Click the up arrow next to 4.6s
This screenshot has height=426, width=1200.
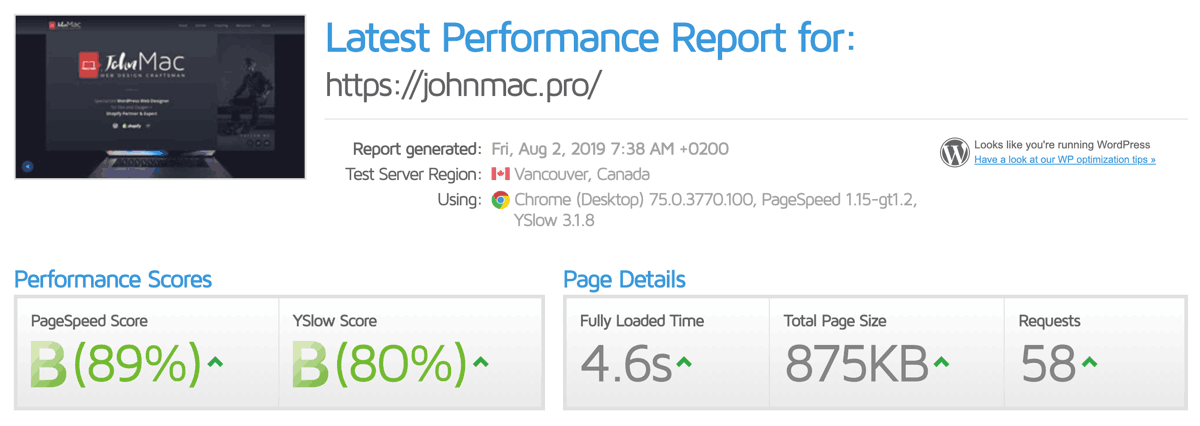click(x=684, y=362)
